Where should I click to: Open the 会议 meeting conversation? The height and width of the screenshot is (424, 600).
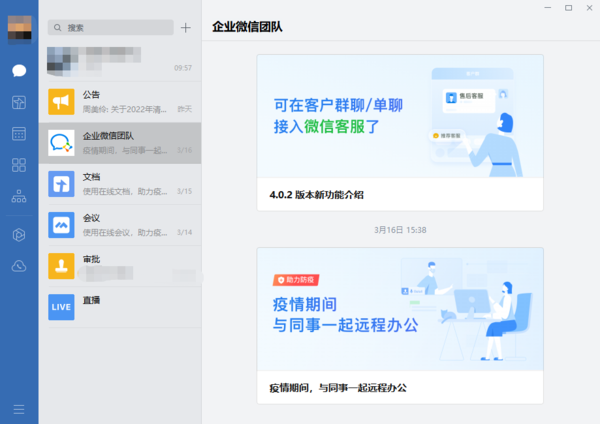pyautogui.click(x=120, y=225)
